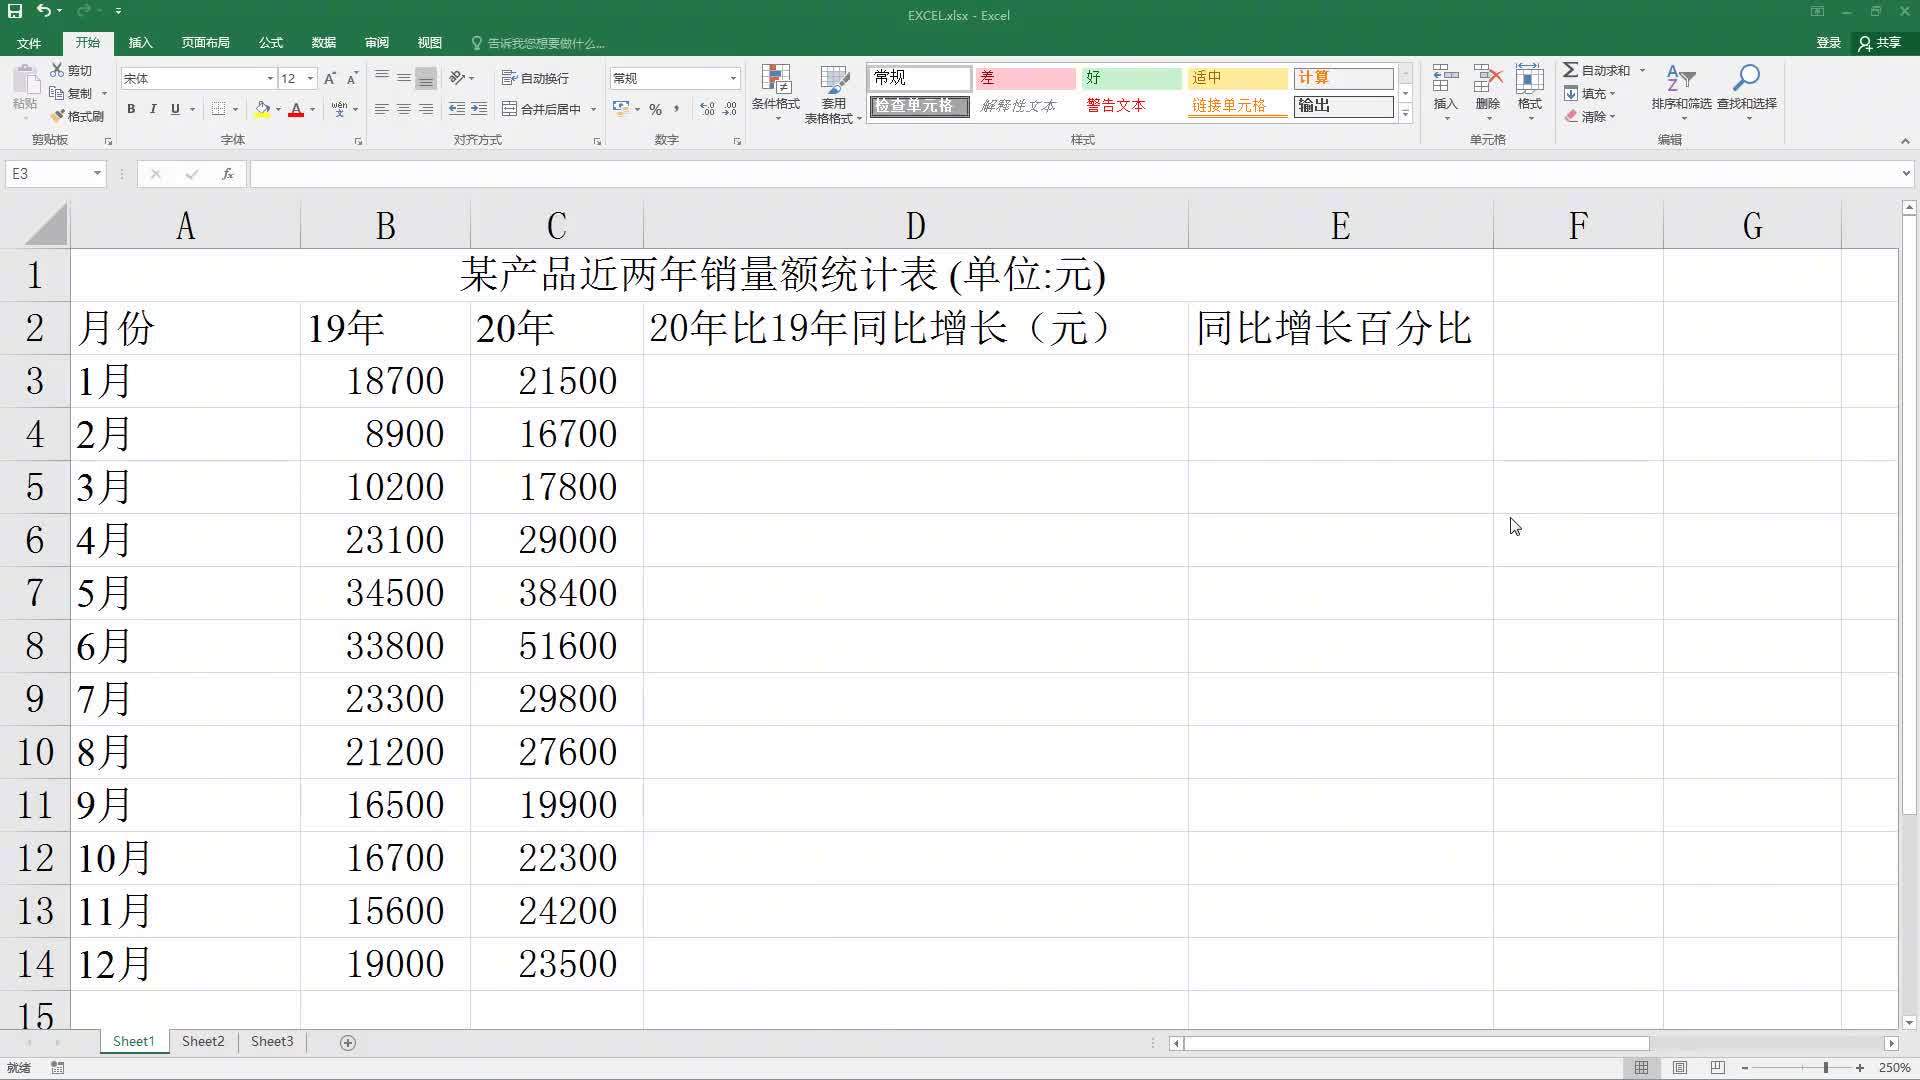Click the zoom level slider
1920x1080 pixels.
coord(1825,1067)
